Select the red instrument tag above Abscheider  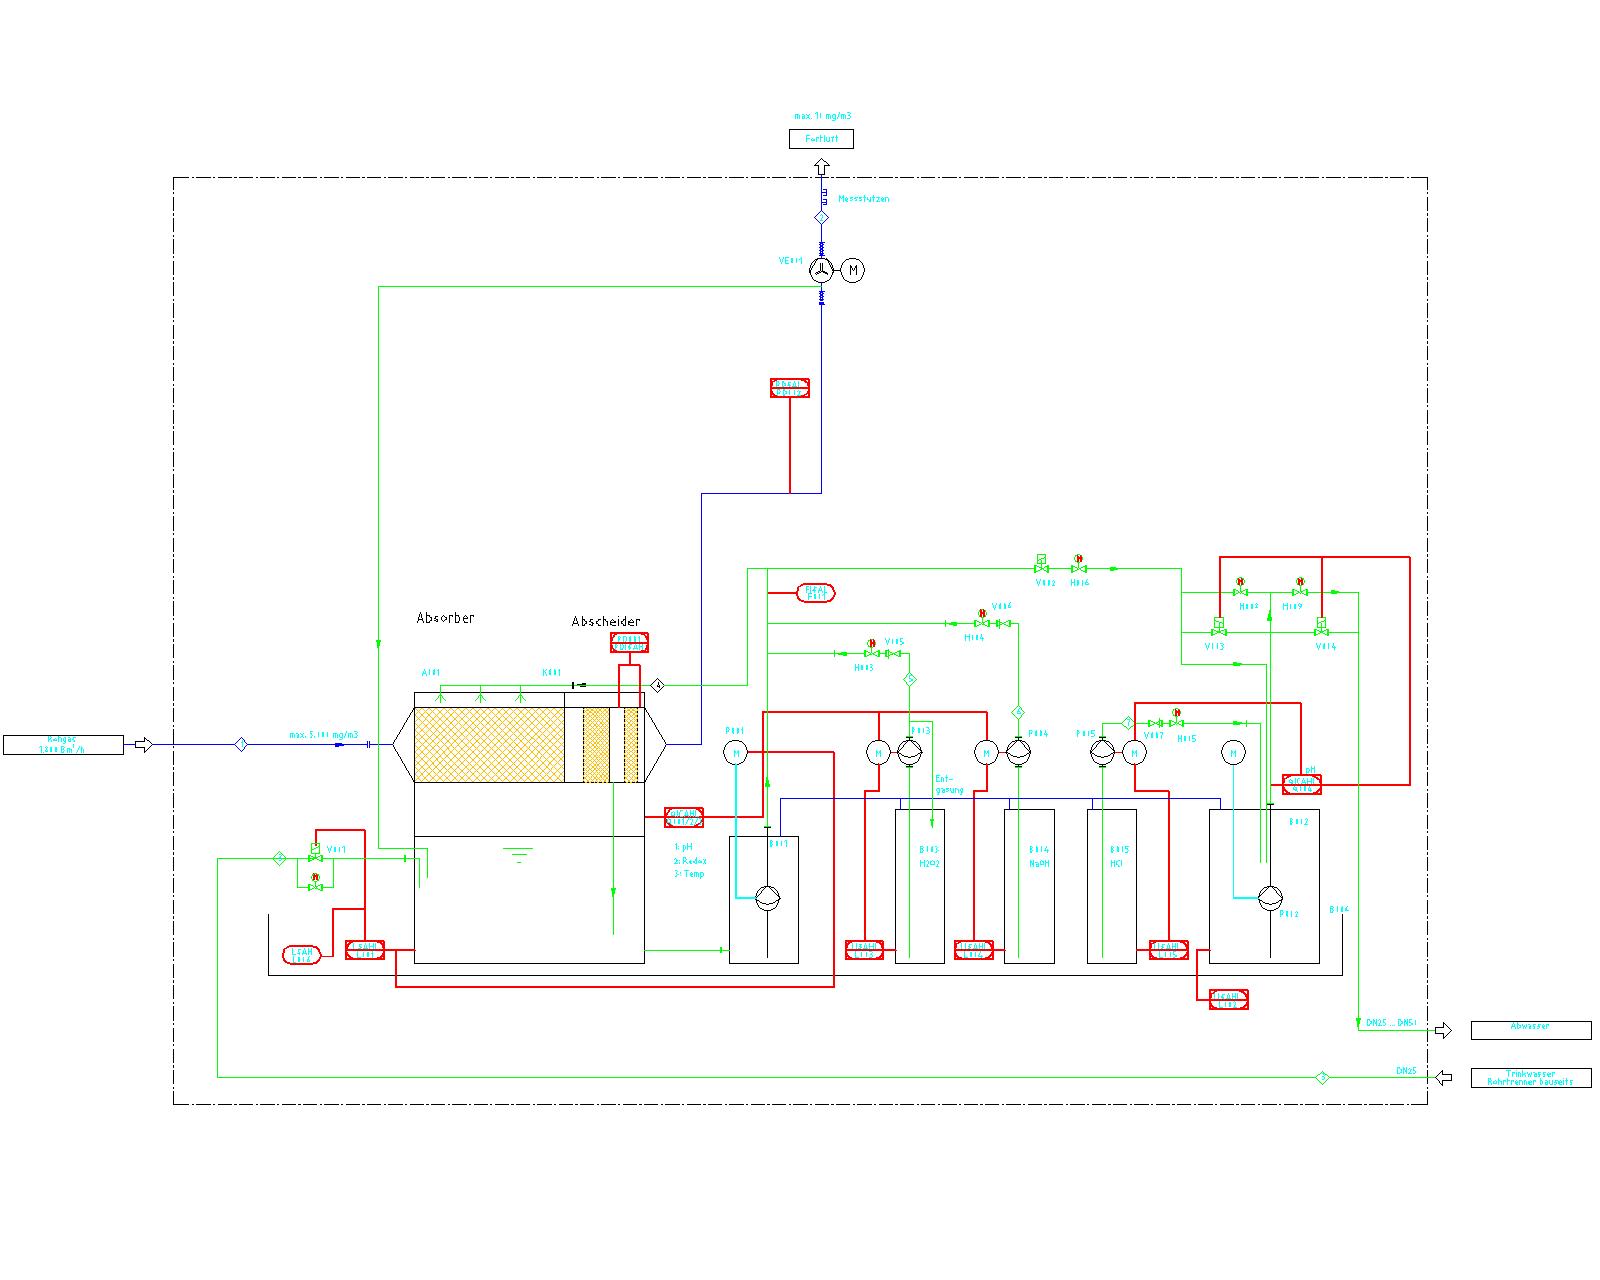tap(630, 642)
